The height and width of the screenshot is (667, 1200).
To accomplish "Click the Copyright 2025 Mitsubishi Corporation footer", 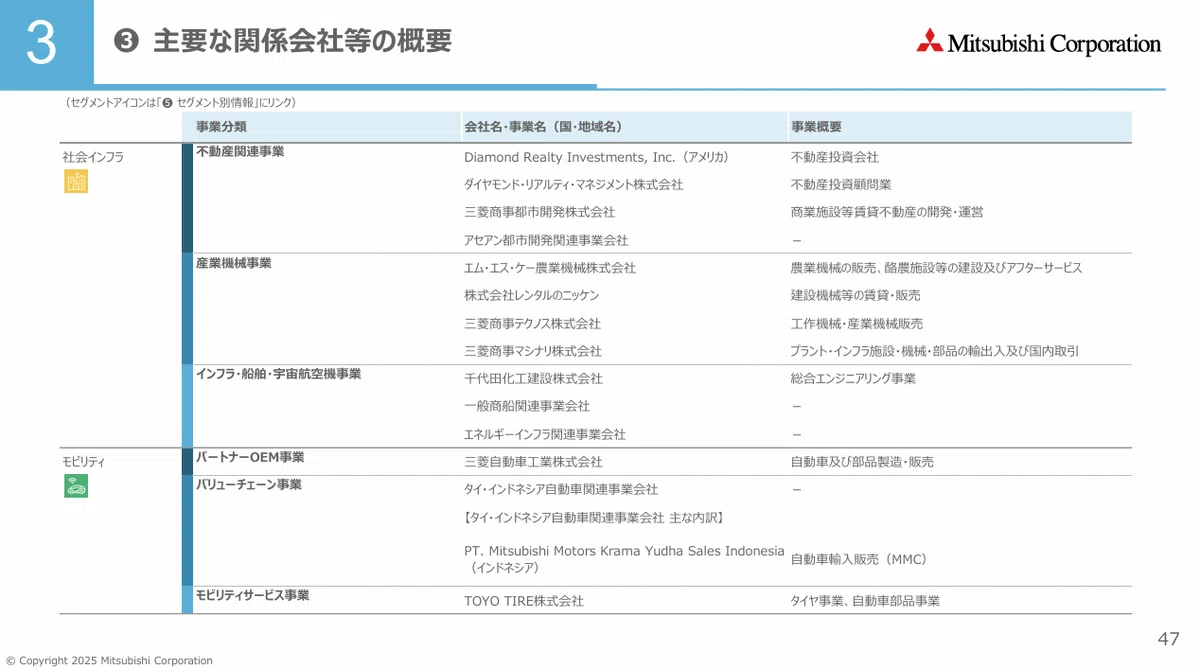I will point(109,660).
